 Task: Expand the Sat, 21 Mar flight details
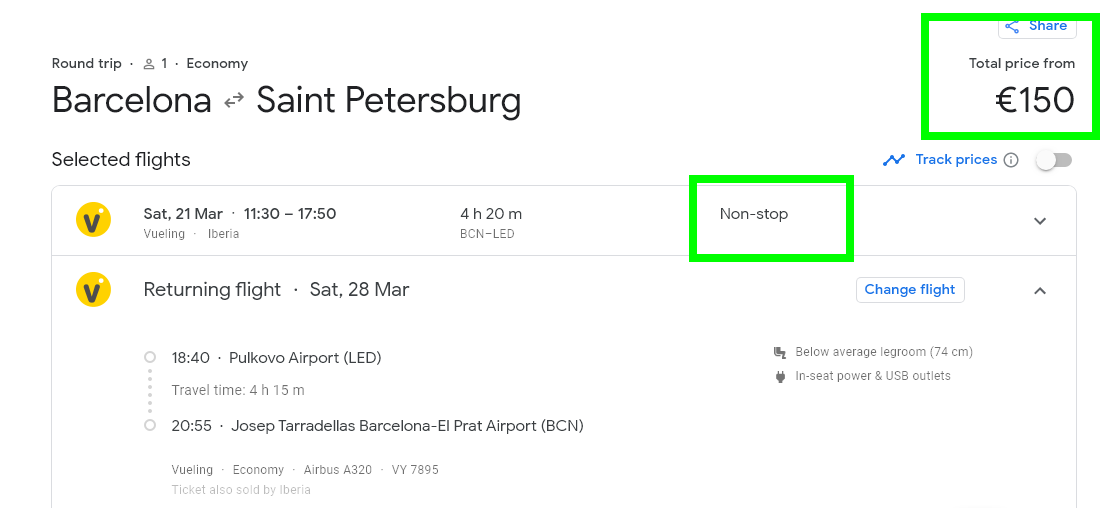(x=1040, y=221)
